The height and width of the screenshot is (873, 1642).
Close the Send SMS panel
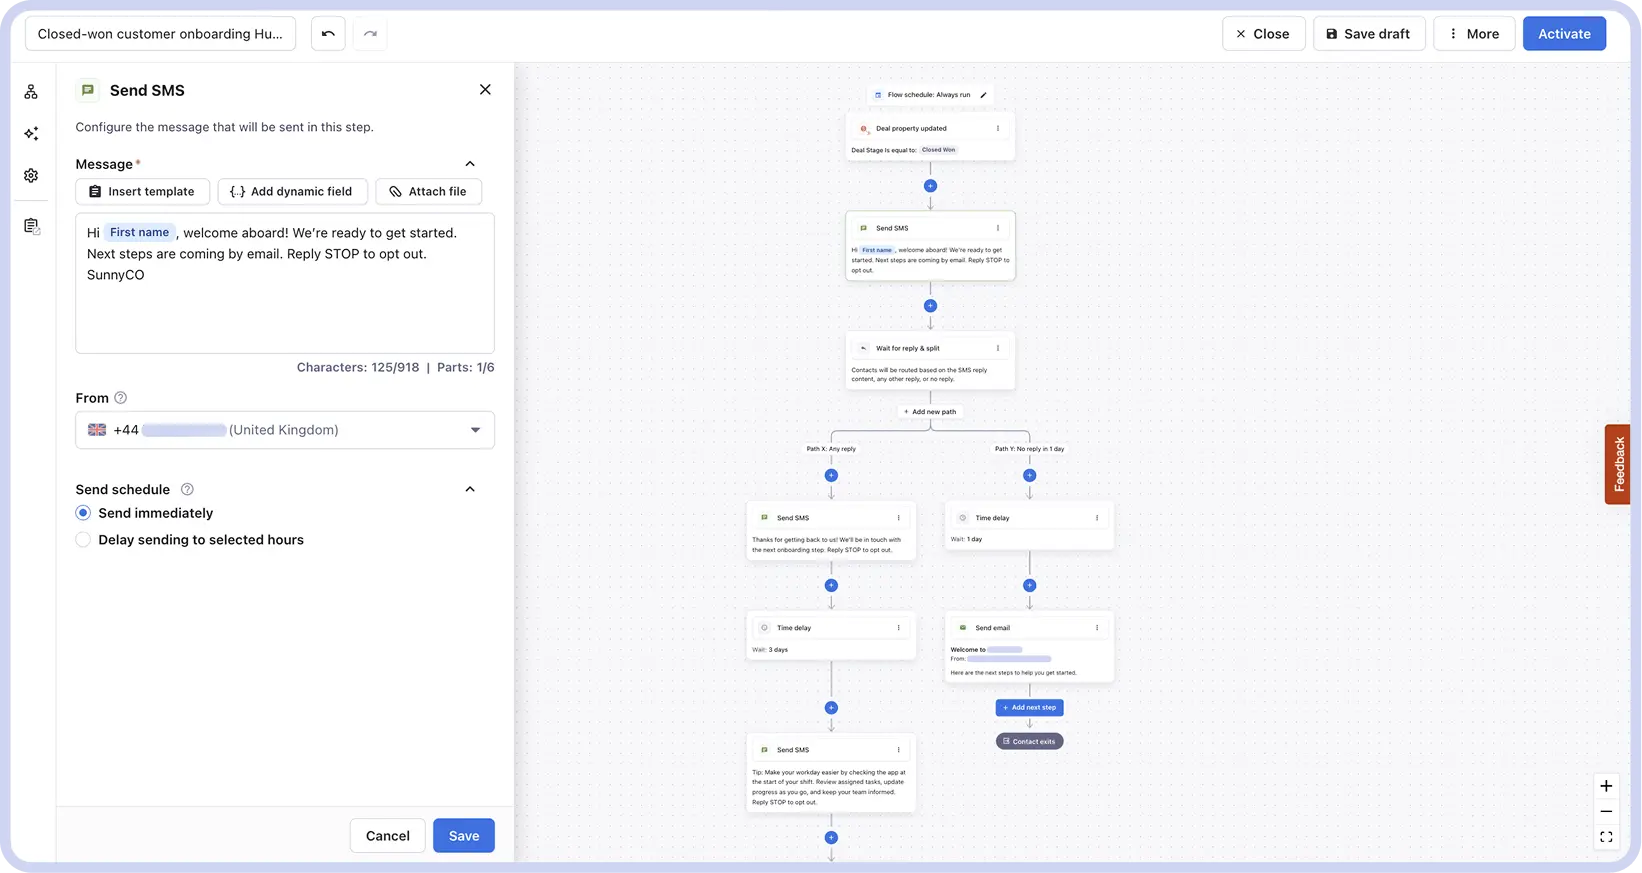485,90
